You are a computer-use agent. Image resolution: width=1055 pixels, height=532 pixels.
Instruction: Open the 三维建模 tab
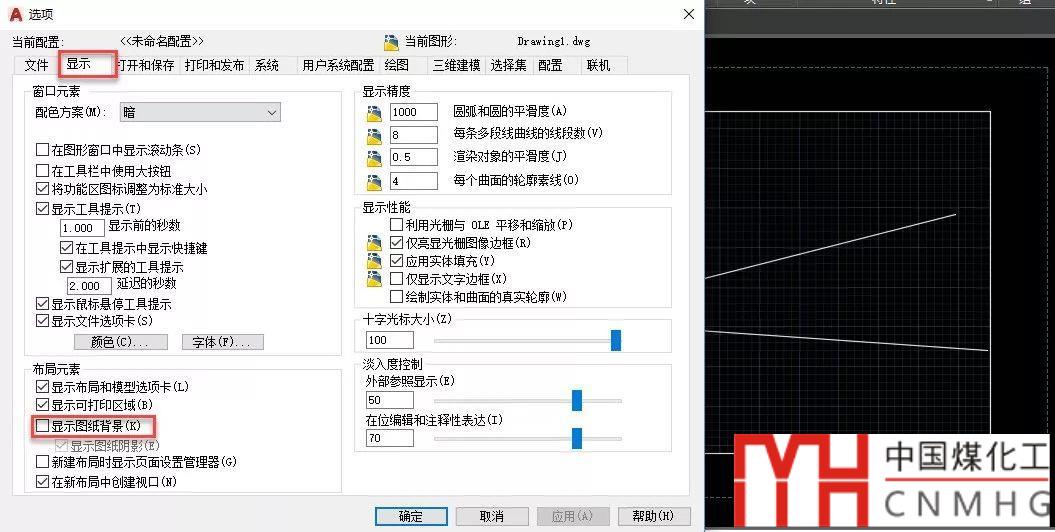point(456,65)
